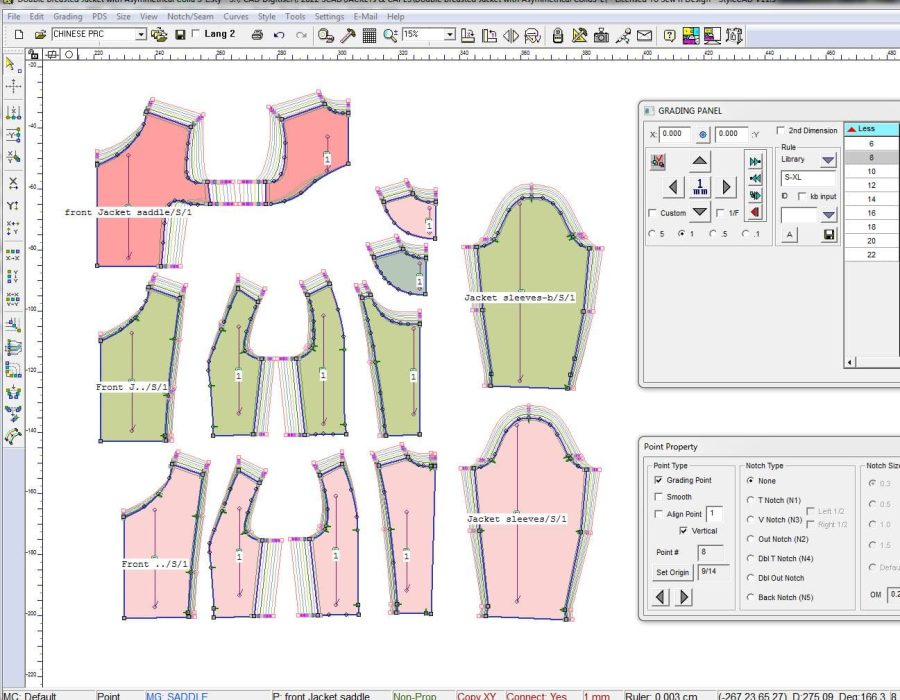Open the CHINESE PRC language dropdown

click(141, 35)
